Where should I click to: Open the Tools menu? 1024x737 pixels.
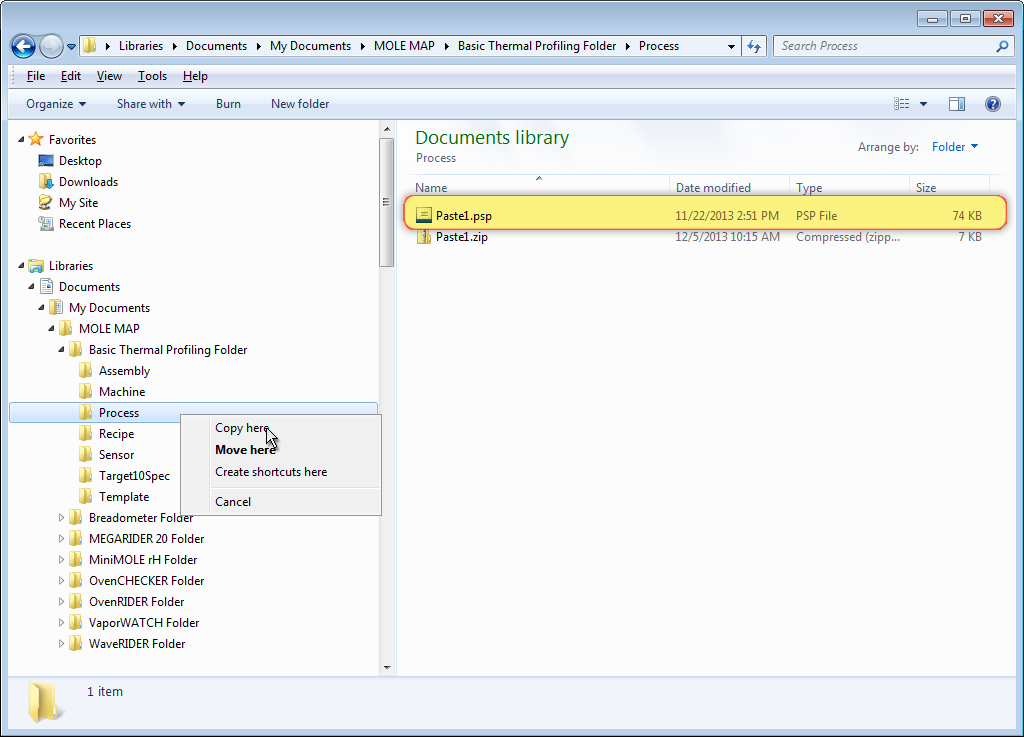pos(152,76)
